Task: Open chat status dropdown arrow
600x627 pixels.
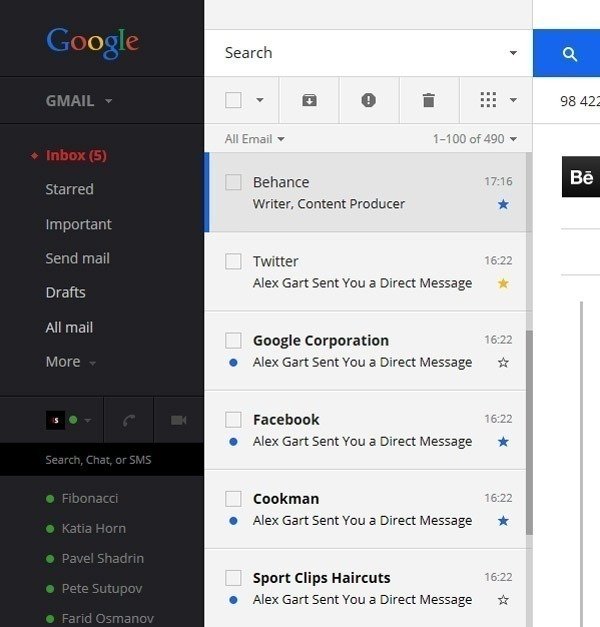Action: click(x=88, y=420)
